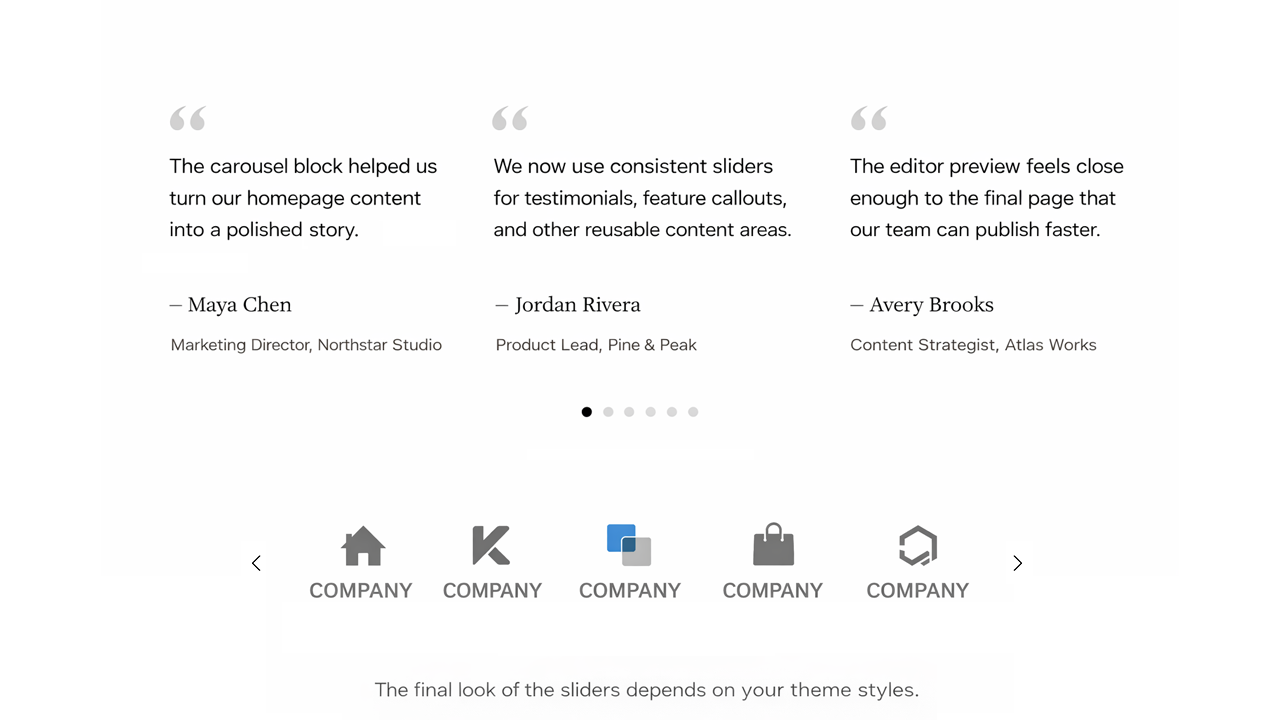Click the quote mark above Maya Chen's testimonial
Image resolution: width=1280 pixels, height=720 pixels.
coord(188,119)
